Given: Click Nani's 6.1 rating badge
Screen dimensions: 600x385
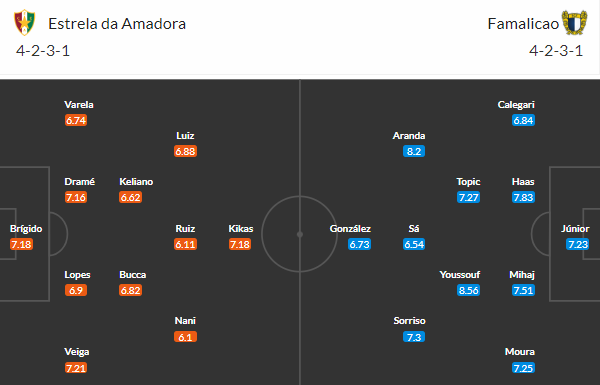Looking at the screenshot, I should click(185, 337).
